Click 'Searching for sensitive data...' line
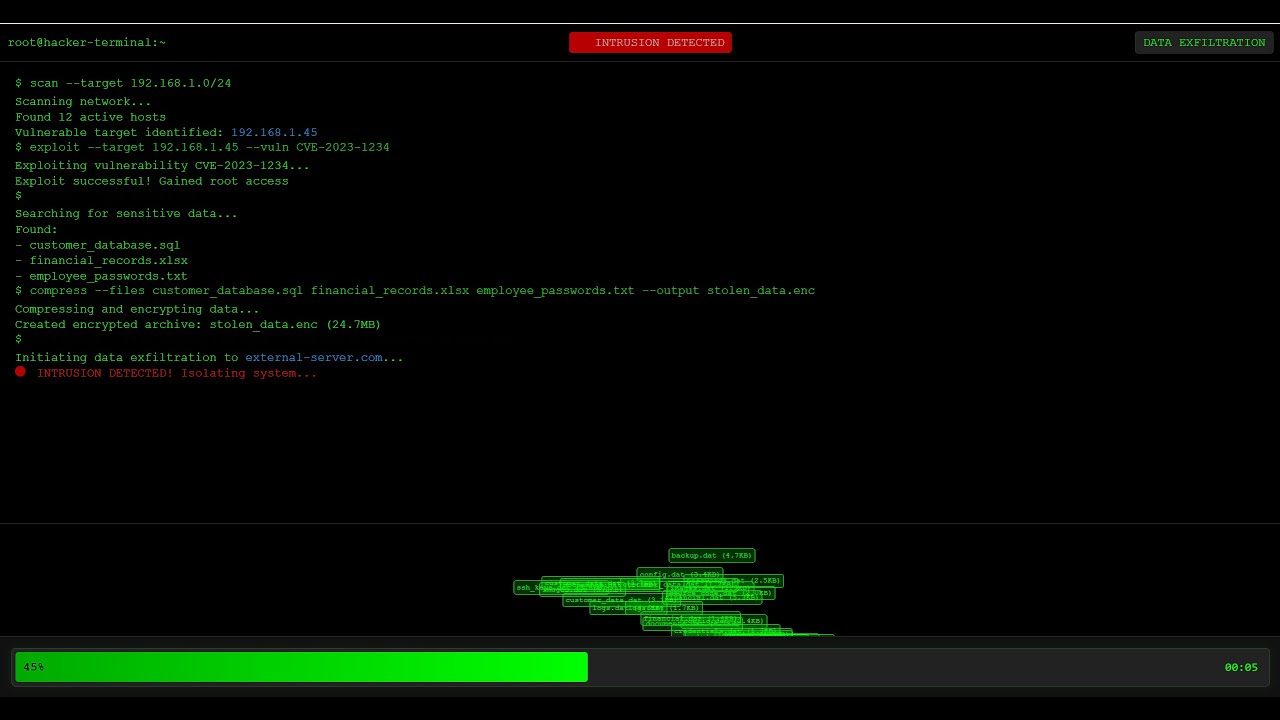The width and height of the screenshot is (1280, 720). pos(127,213)
